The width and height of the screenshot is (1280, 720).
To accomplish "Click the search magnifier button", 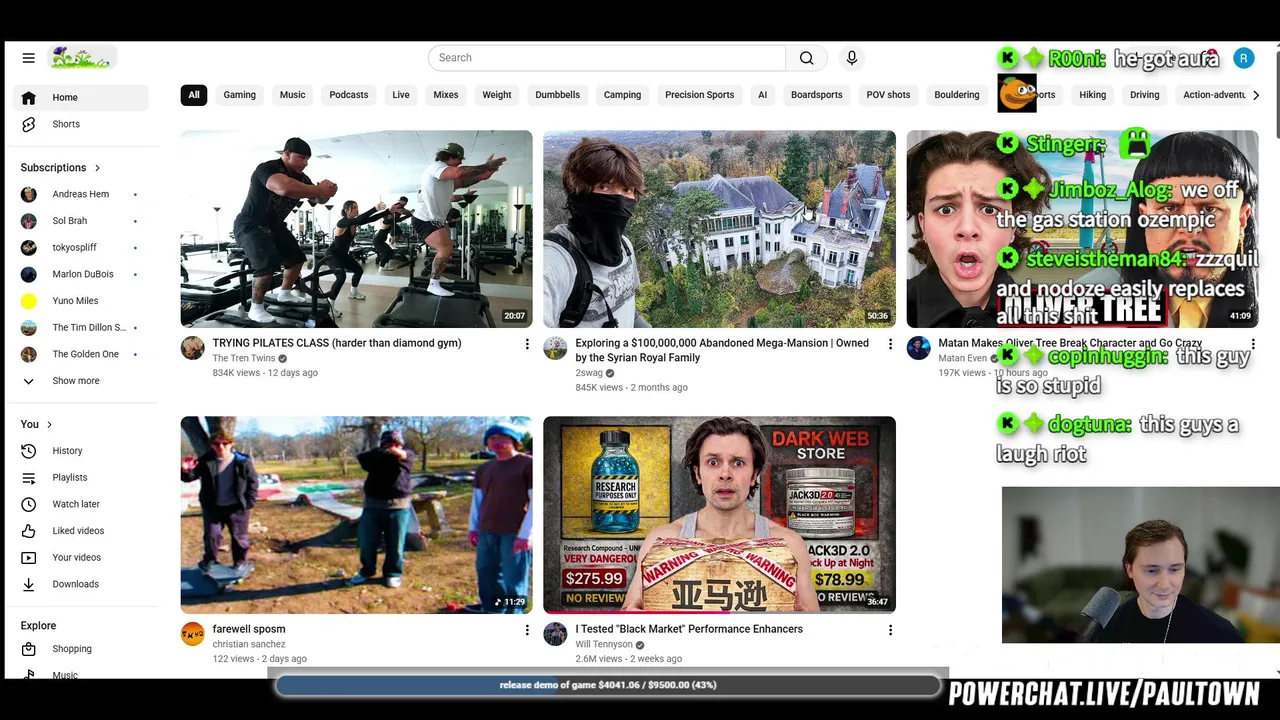I will click(x=806, y=58).
